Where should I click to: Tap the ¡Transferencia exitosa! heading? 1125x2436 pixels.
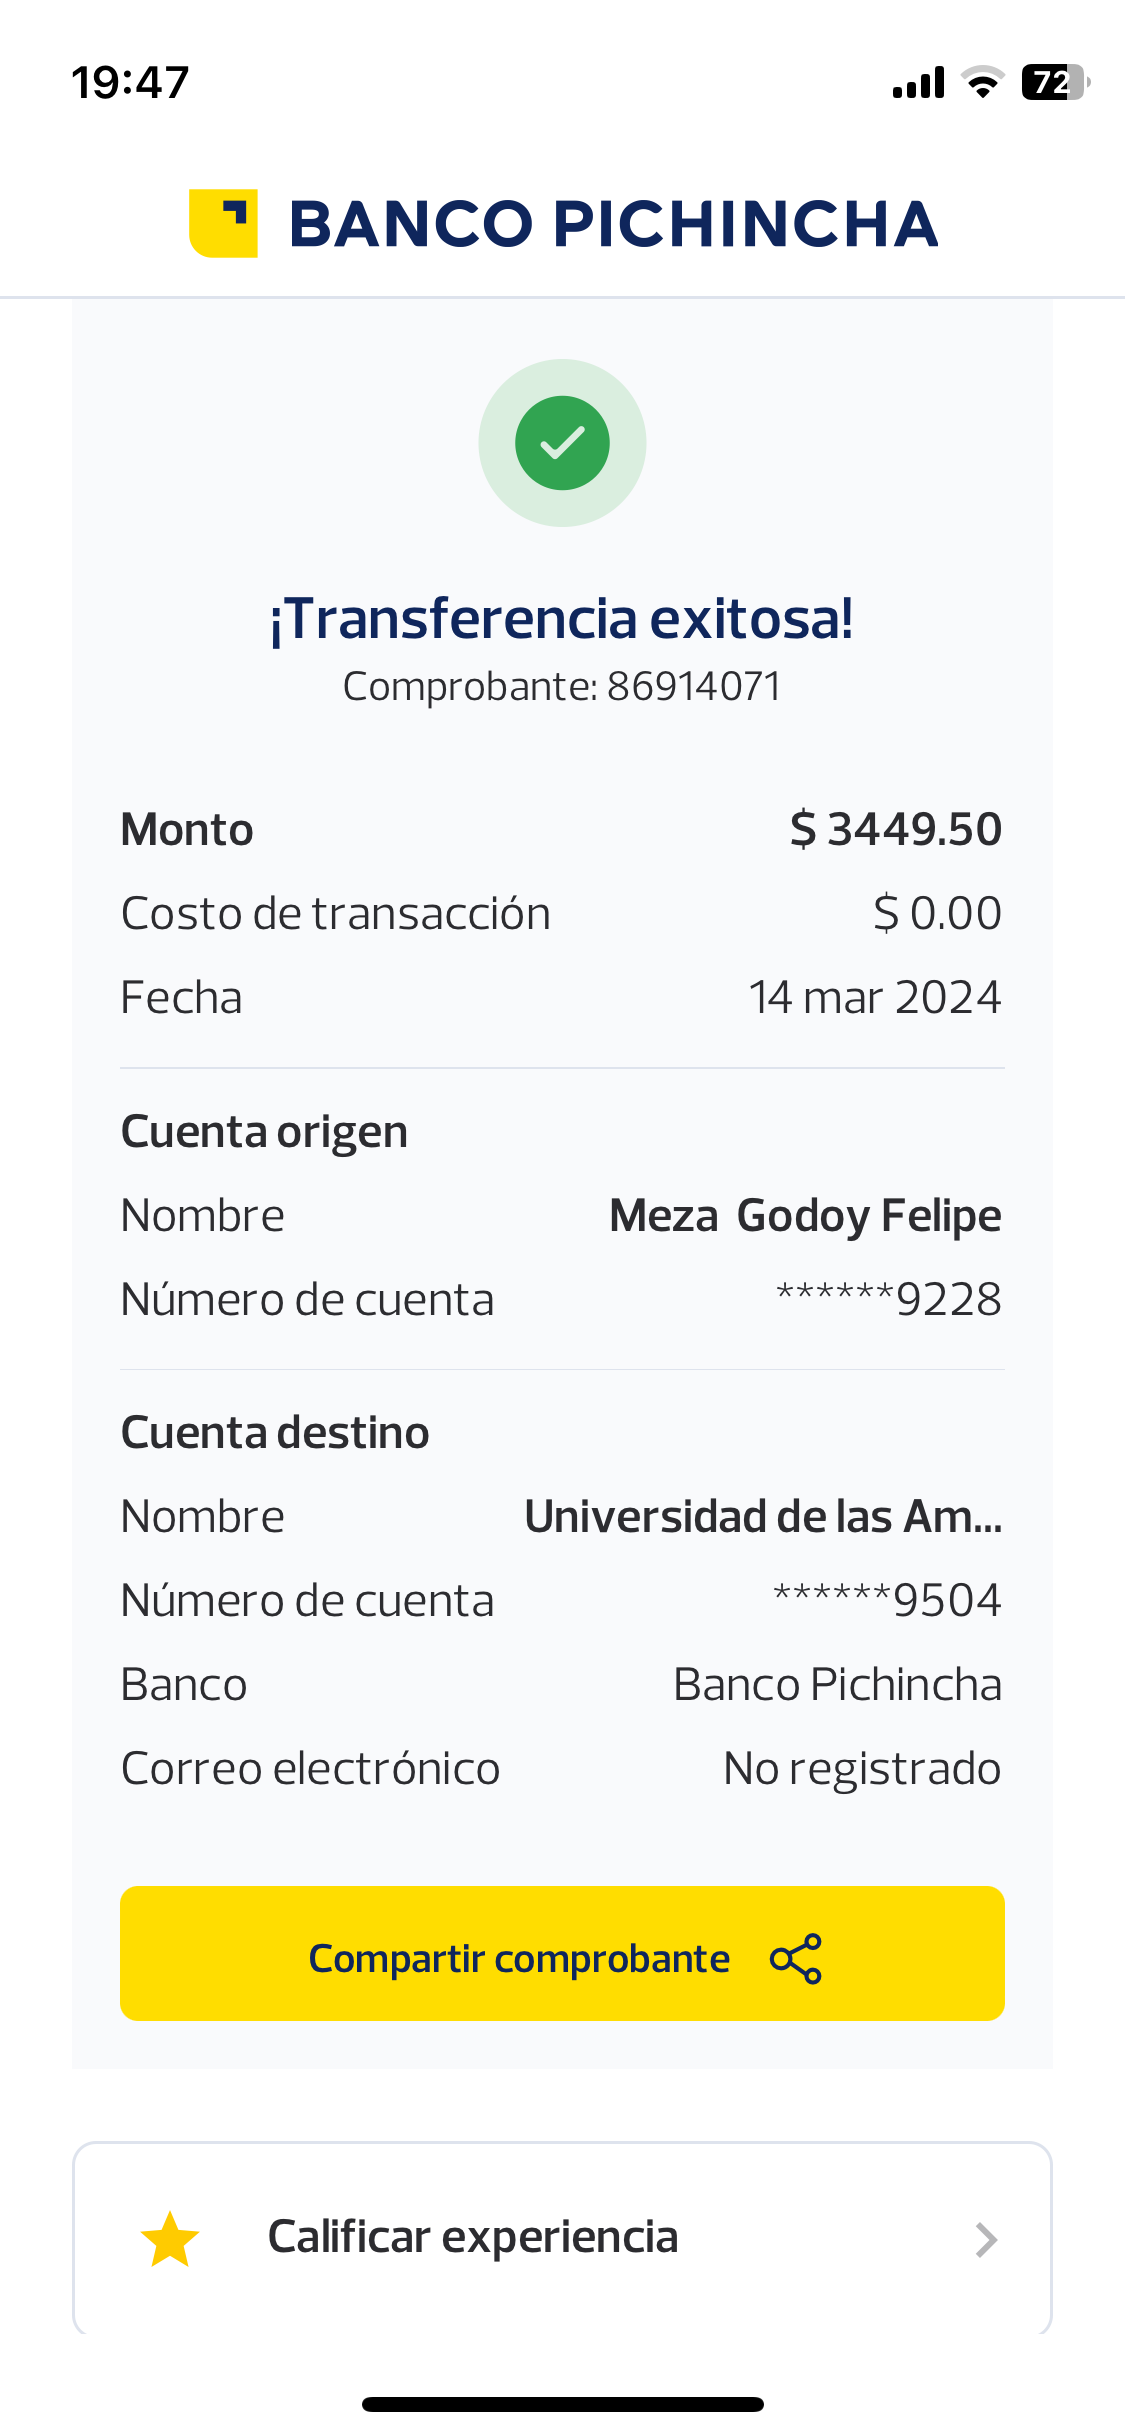coord(562,618)
